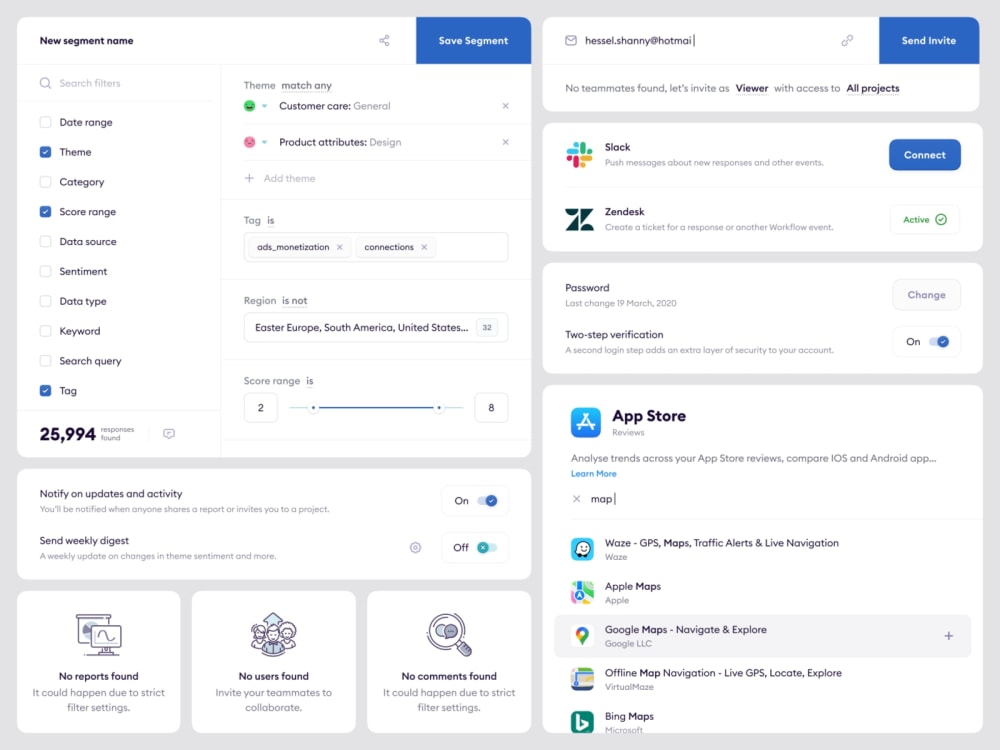Turn on Send weekly digest toggle
The height and width of the screenshot is (750, 1000).
(487, 547)
